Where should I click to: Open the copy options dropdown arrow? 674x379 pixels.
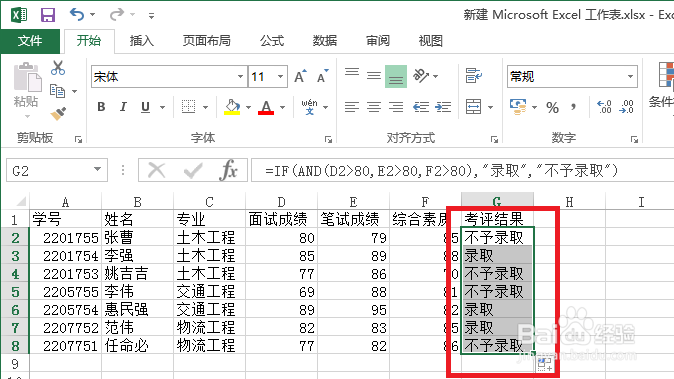pos(74,91)
